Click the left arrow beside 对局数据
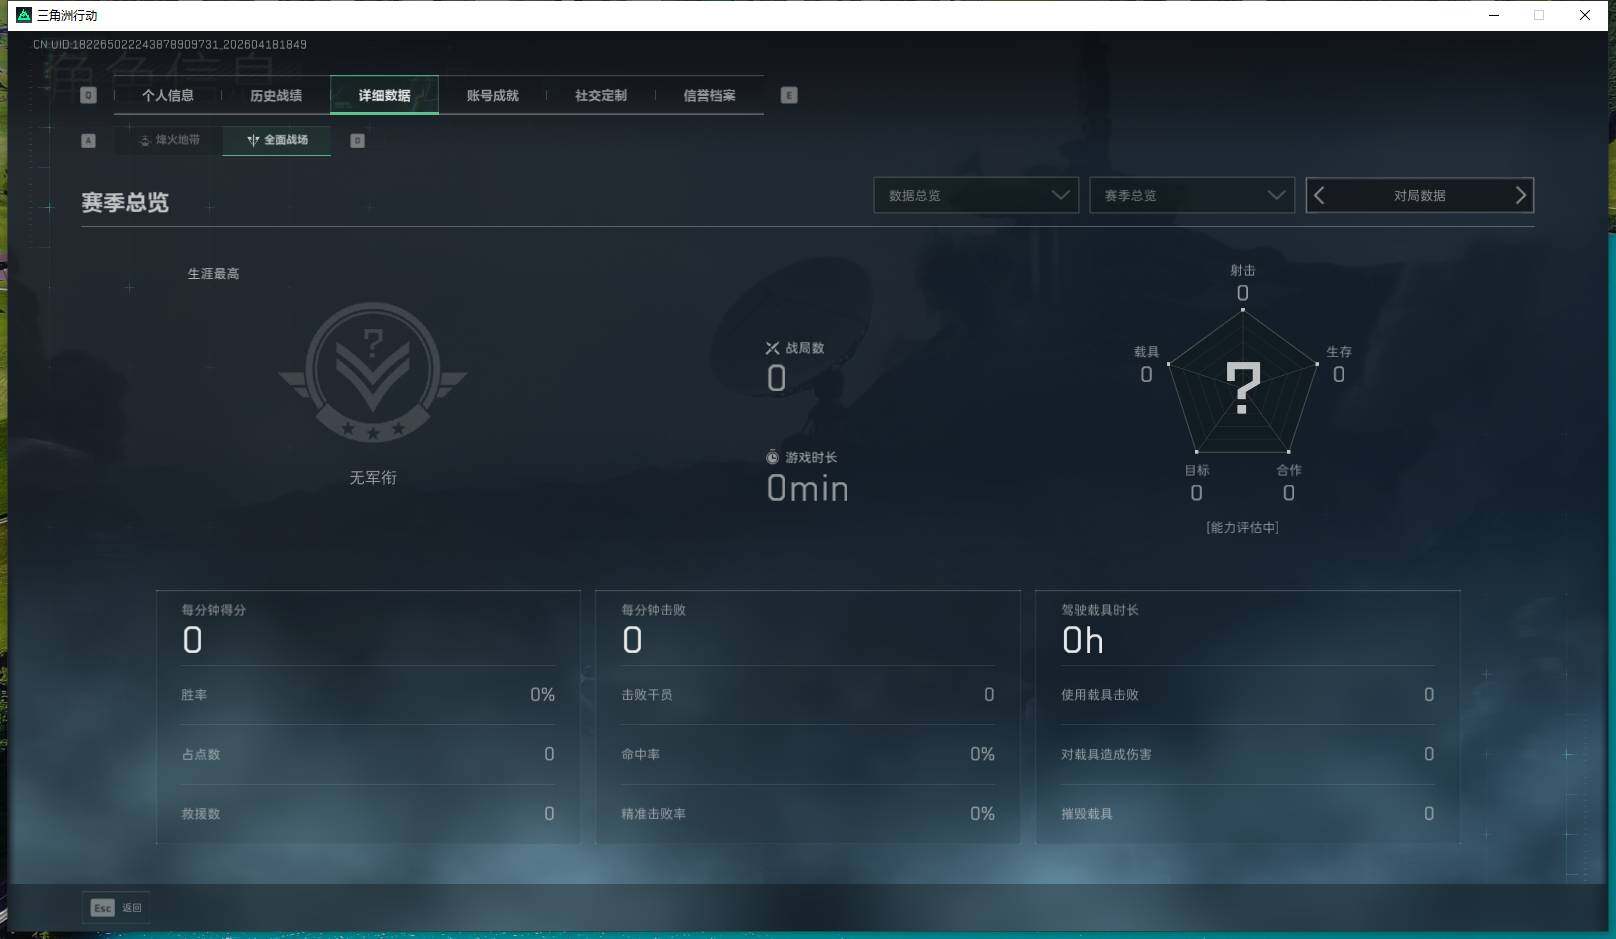The image size is (1616, 939). point(1319,196)
